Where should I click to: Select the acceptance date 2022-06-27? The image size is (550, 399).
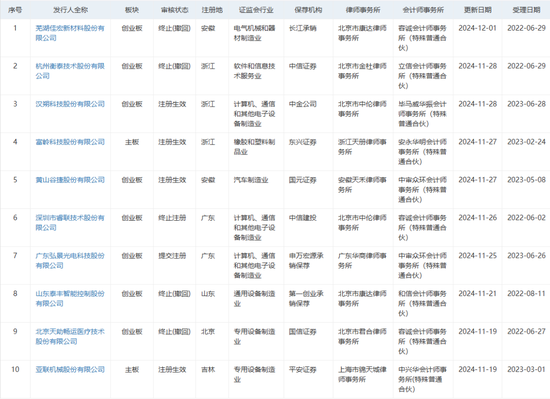[526, 332]
